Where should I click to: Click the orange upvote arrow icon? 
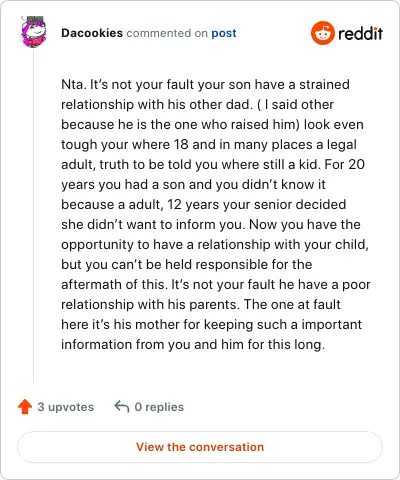pos(25,407)
